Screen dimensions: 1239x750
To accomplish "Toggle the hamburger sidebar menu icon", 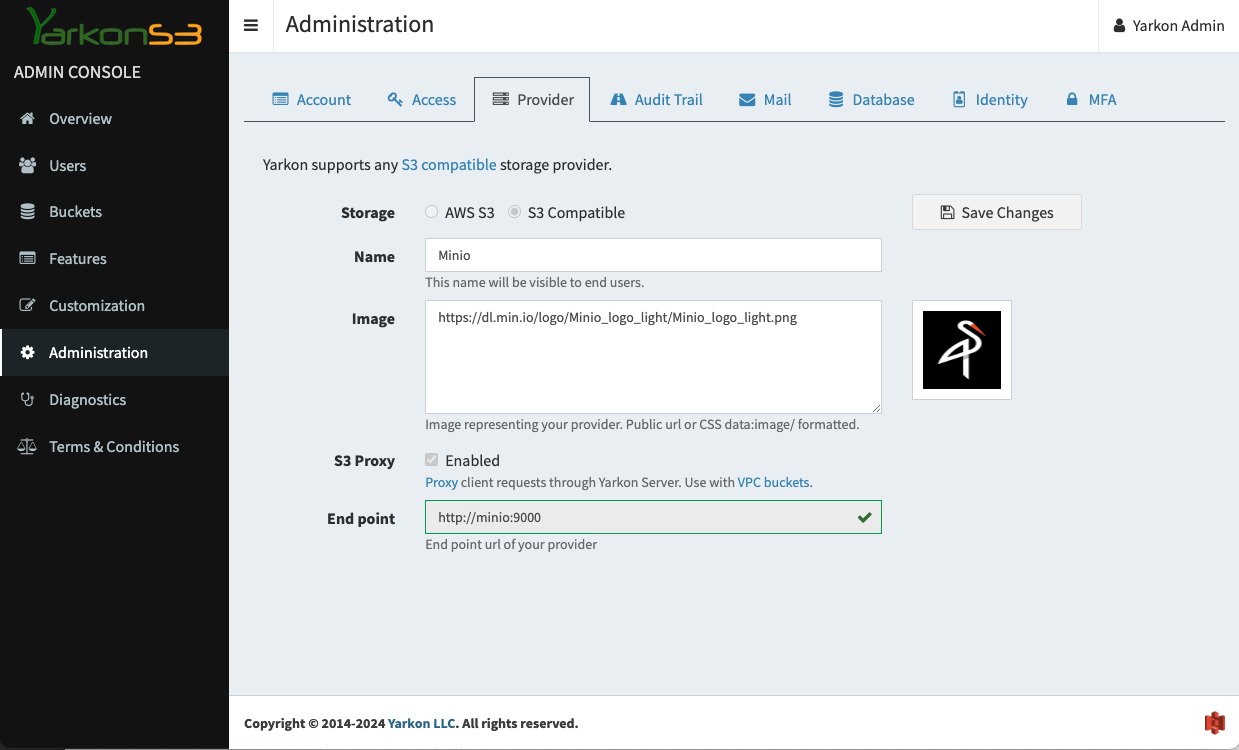I will (x=251, y=26).
